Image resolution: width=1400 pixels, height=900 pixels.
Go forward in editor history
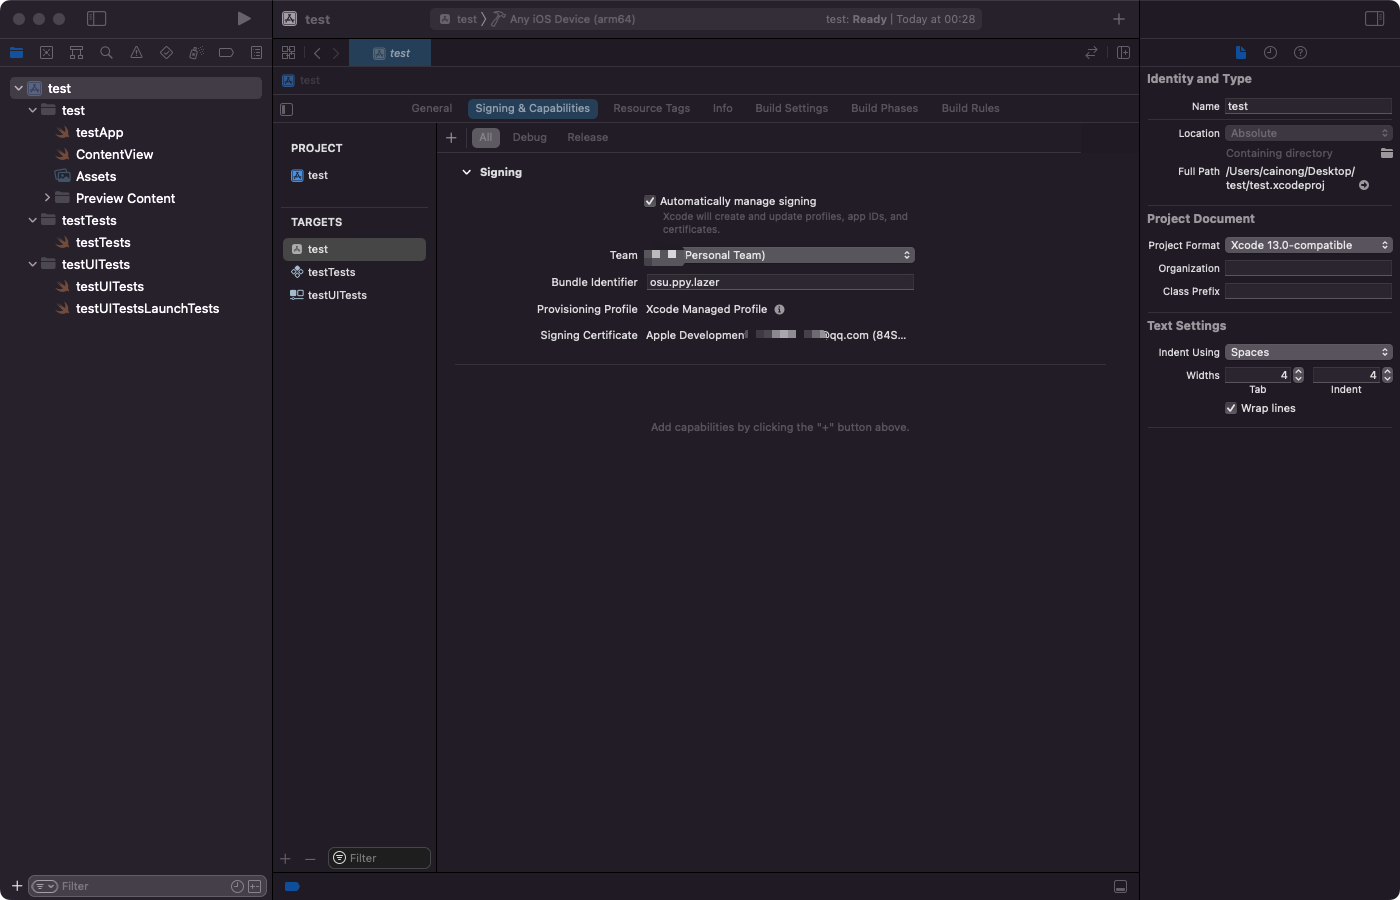click(336, 53)
